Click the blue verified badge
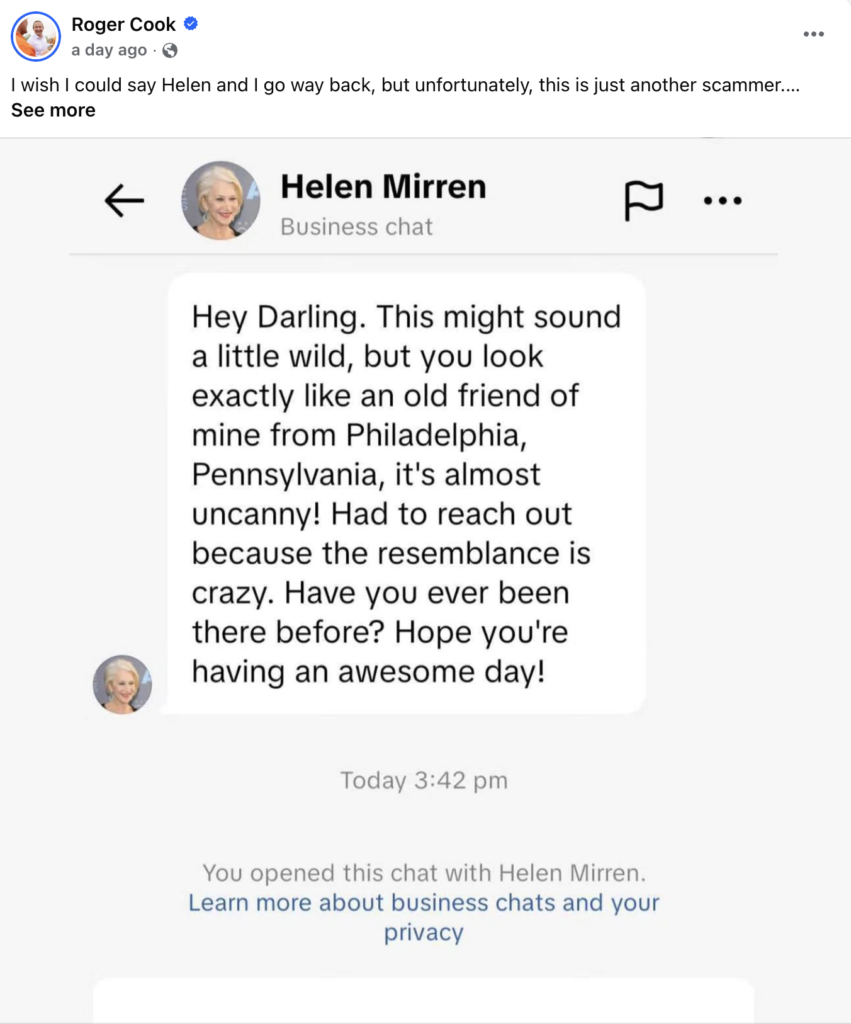 [191, 25]
